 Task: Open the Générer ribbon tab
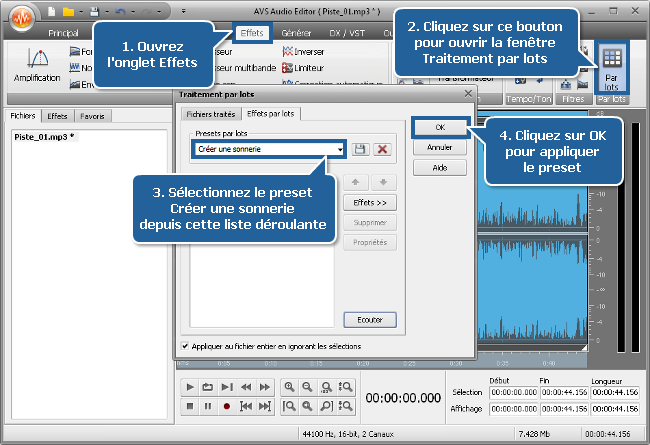pos(296,33)
